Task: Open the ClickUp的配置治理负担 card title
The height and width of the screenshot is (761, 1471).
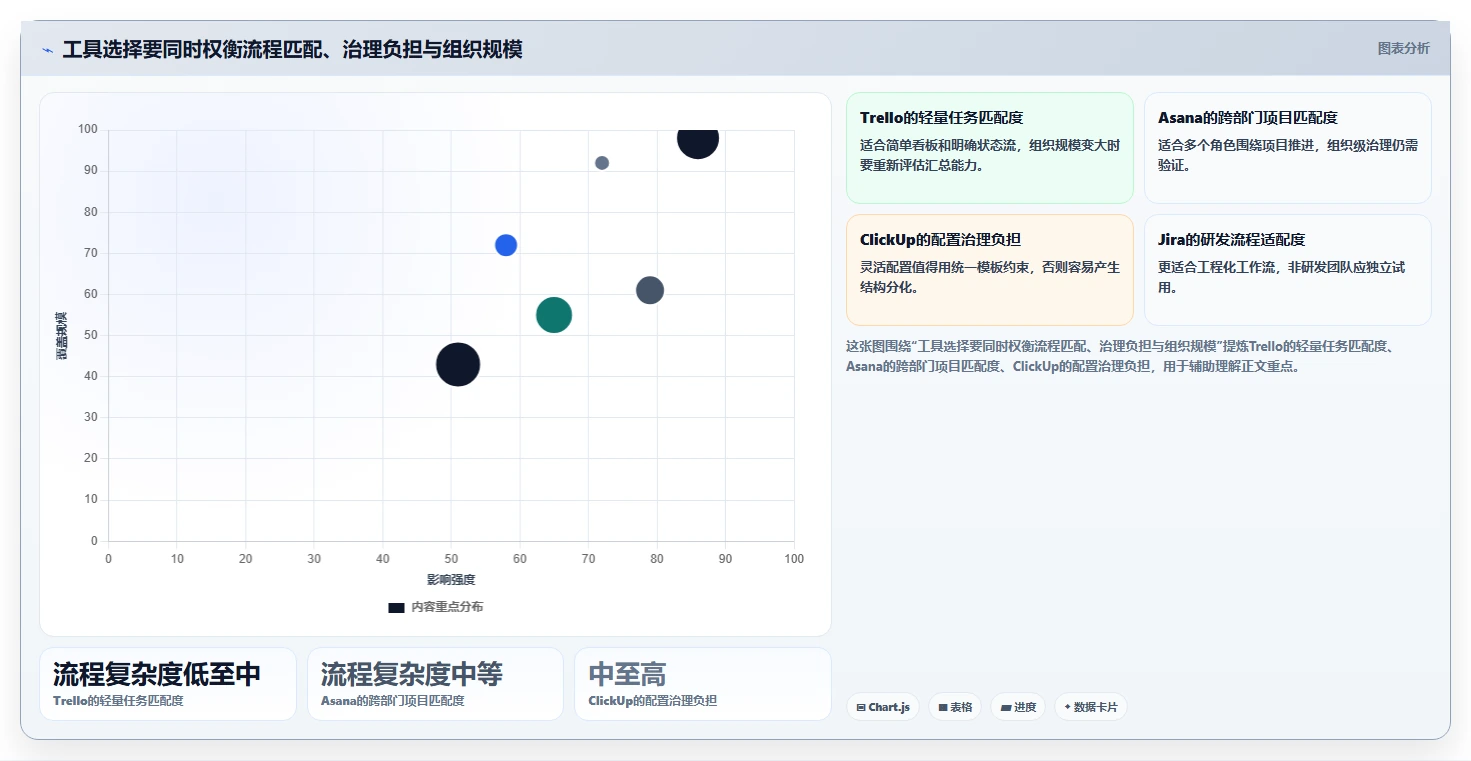Action: coord(940,240)
